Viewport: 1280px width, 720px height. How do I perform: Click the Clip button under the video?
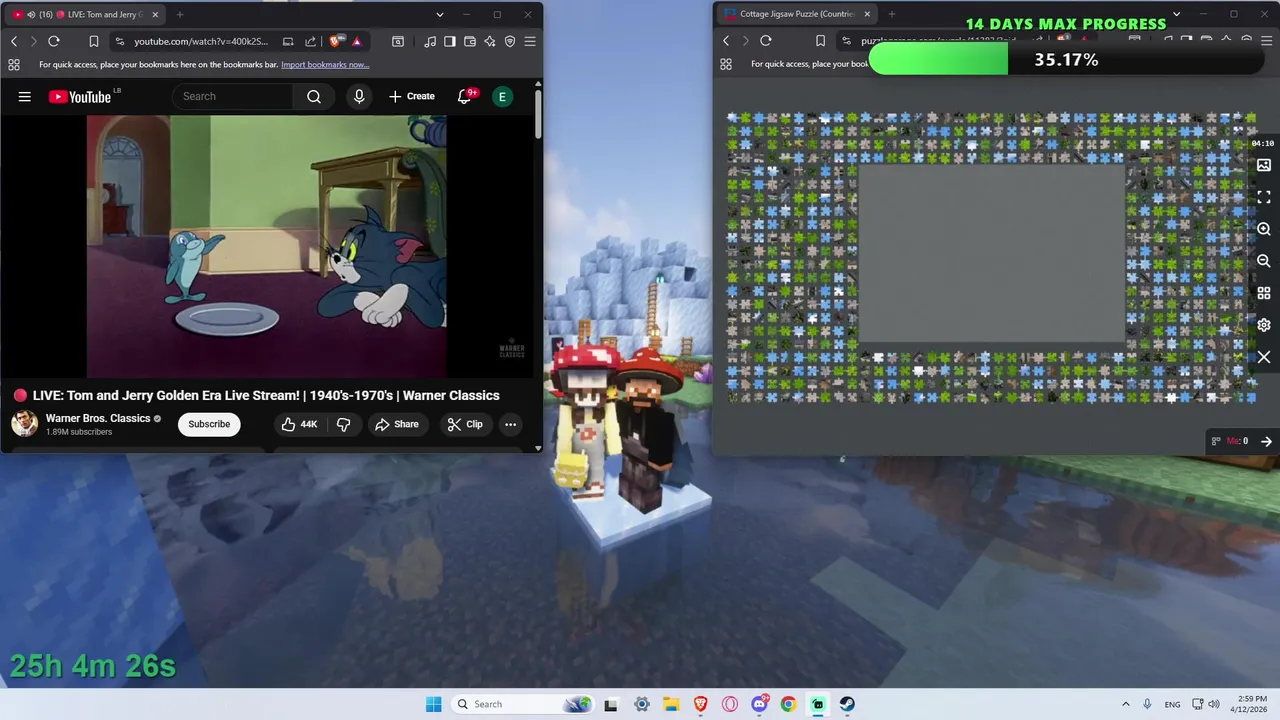(x=464, y=424)
